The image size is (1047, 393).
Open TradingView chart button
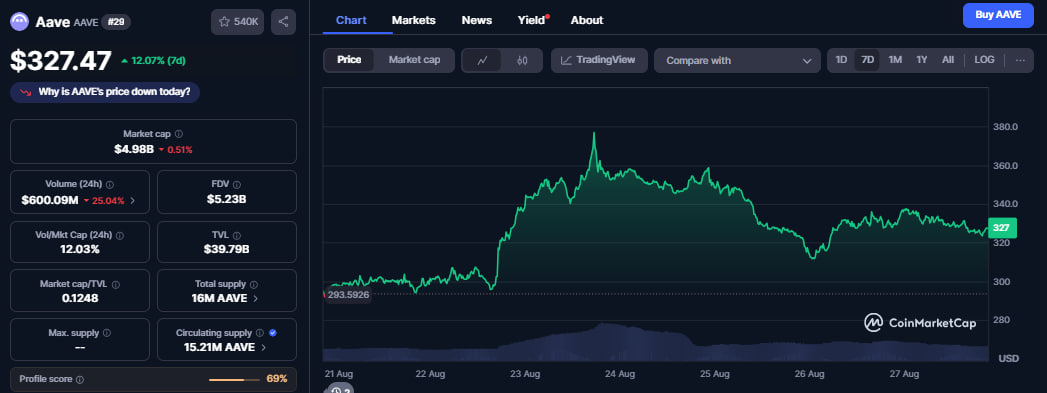coord(599,60)
